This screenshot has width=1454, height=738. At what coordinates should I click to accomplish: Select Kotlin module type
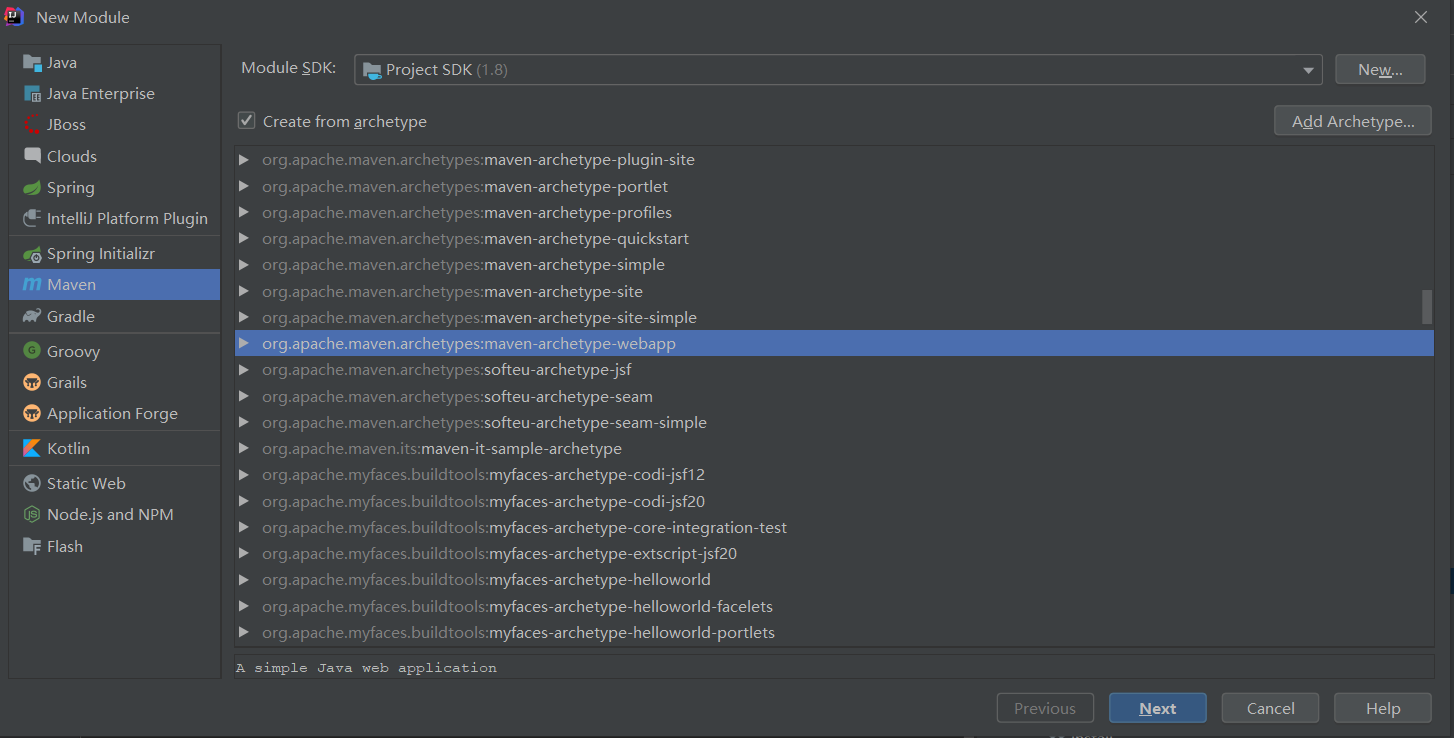[x=114, y=448]
